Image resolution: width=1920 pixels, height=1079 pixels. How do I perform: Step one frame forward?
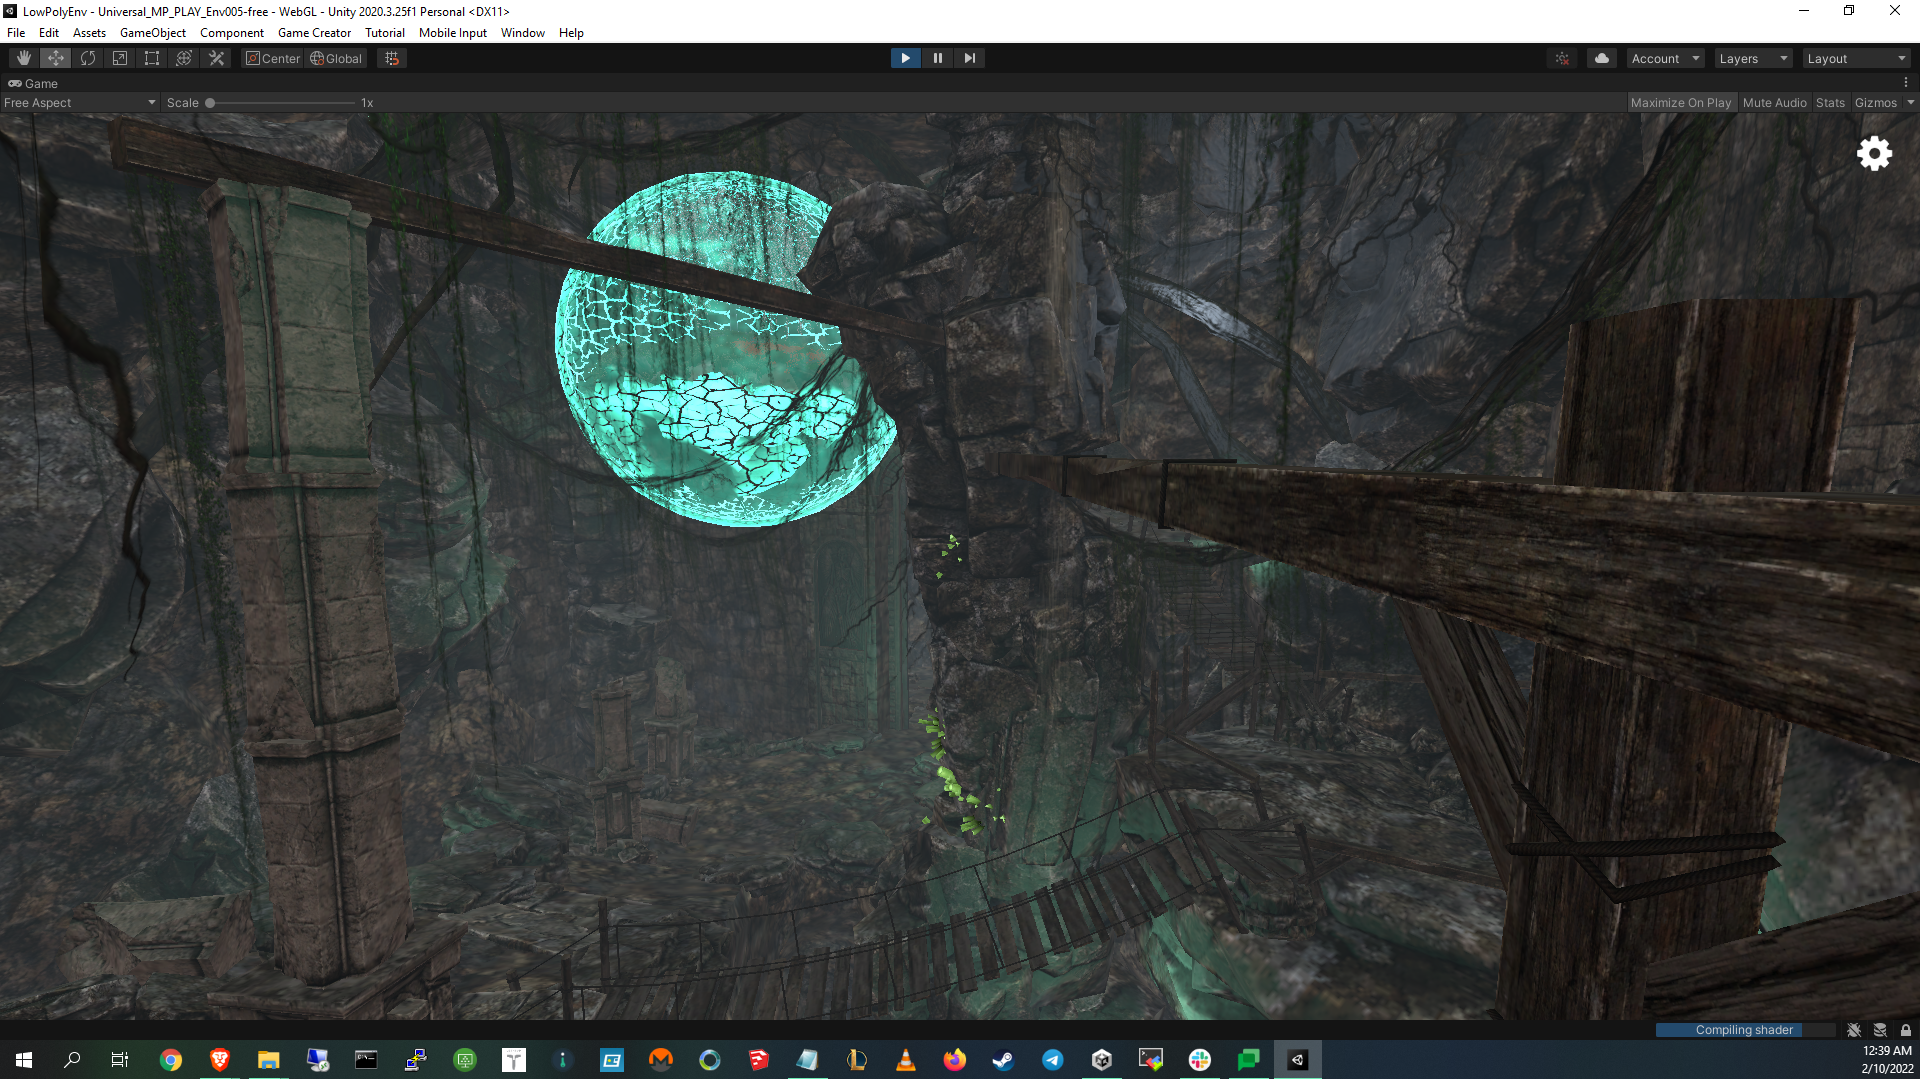point(969,58)
